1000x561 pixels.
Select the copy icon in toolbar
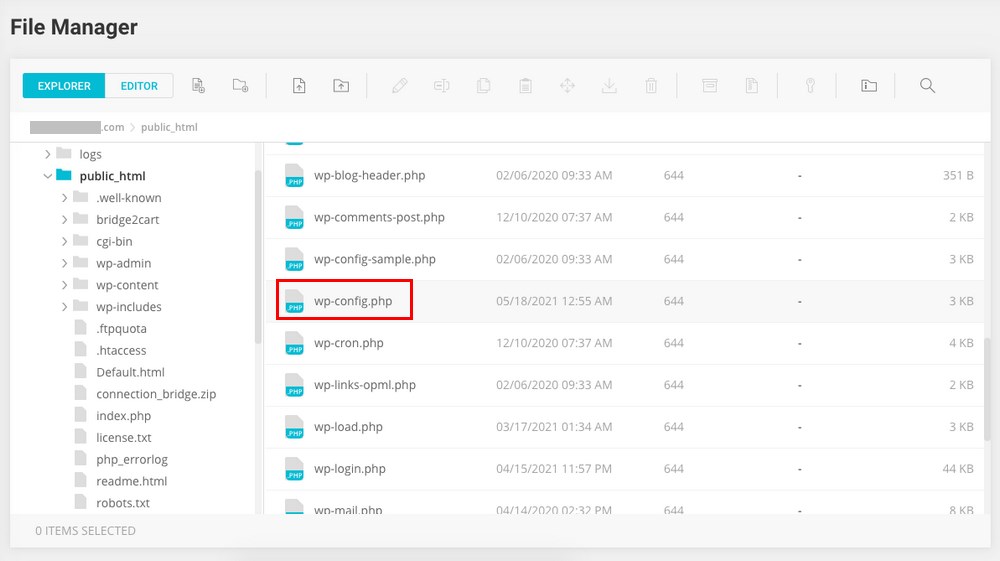pos(483,85)
